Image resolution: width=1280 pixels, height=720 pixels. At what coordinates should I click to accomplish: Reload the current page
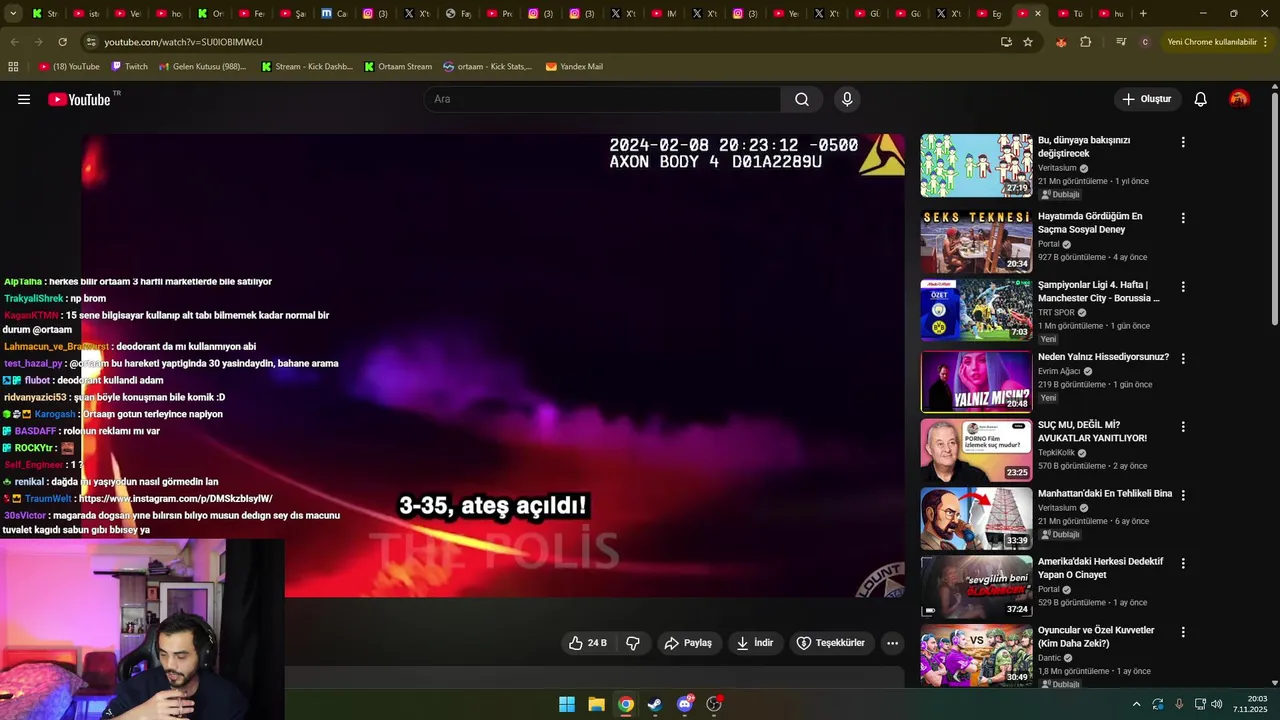click(x=63, y=42)
